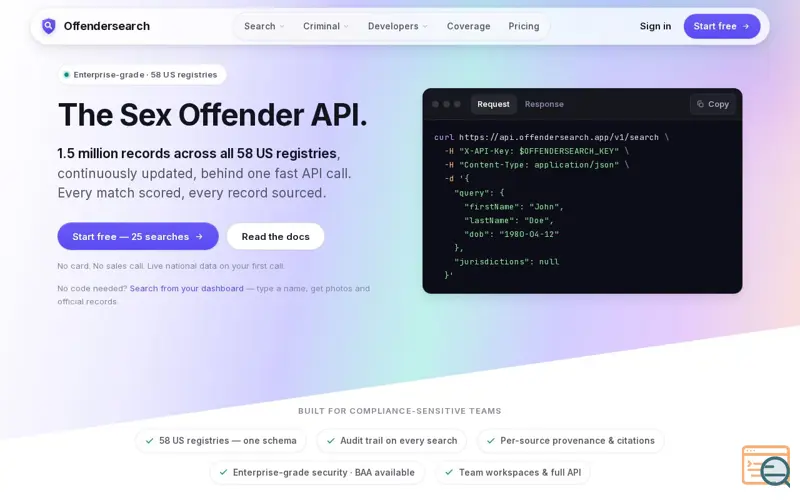Open Search from your dashboard link
800x500 pixels.
(x=186, y=288)
